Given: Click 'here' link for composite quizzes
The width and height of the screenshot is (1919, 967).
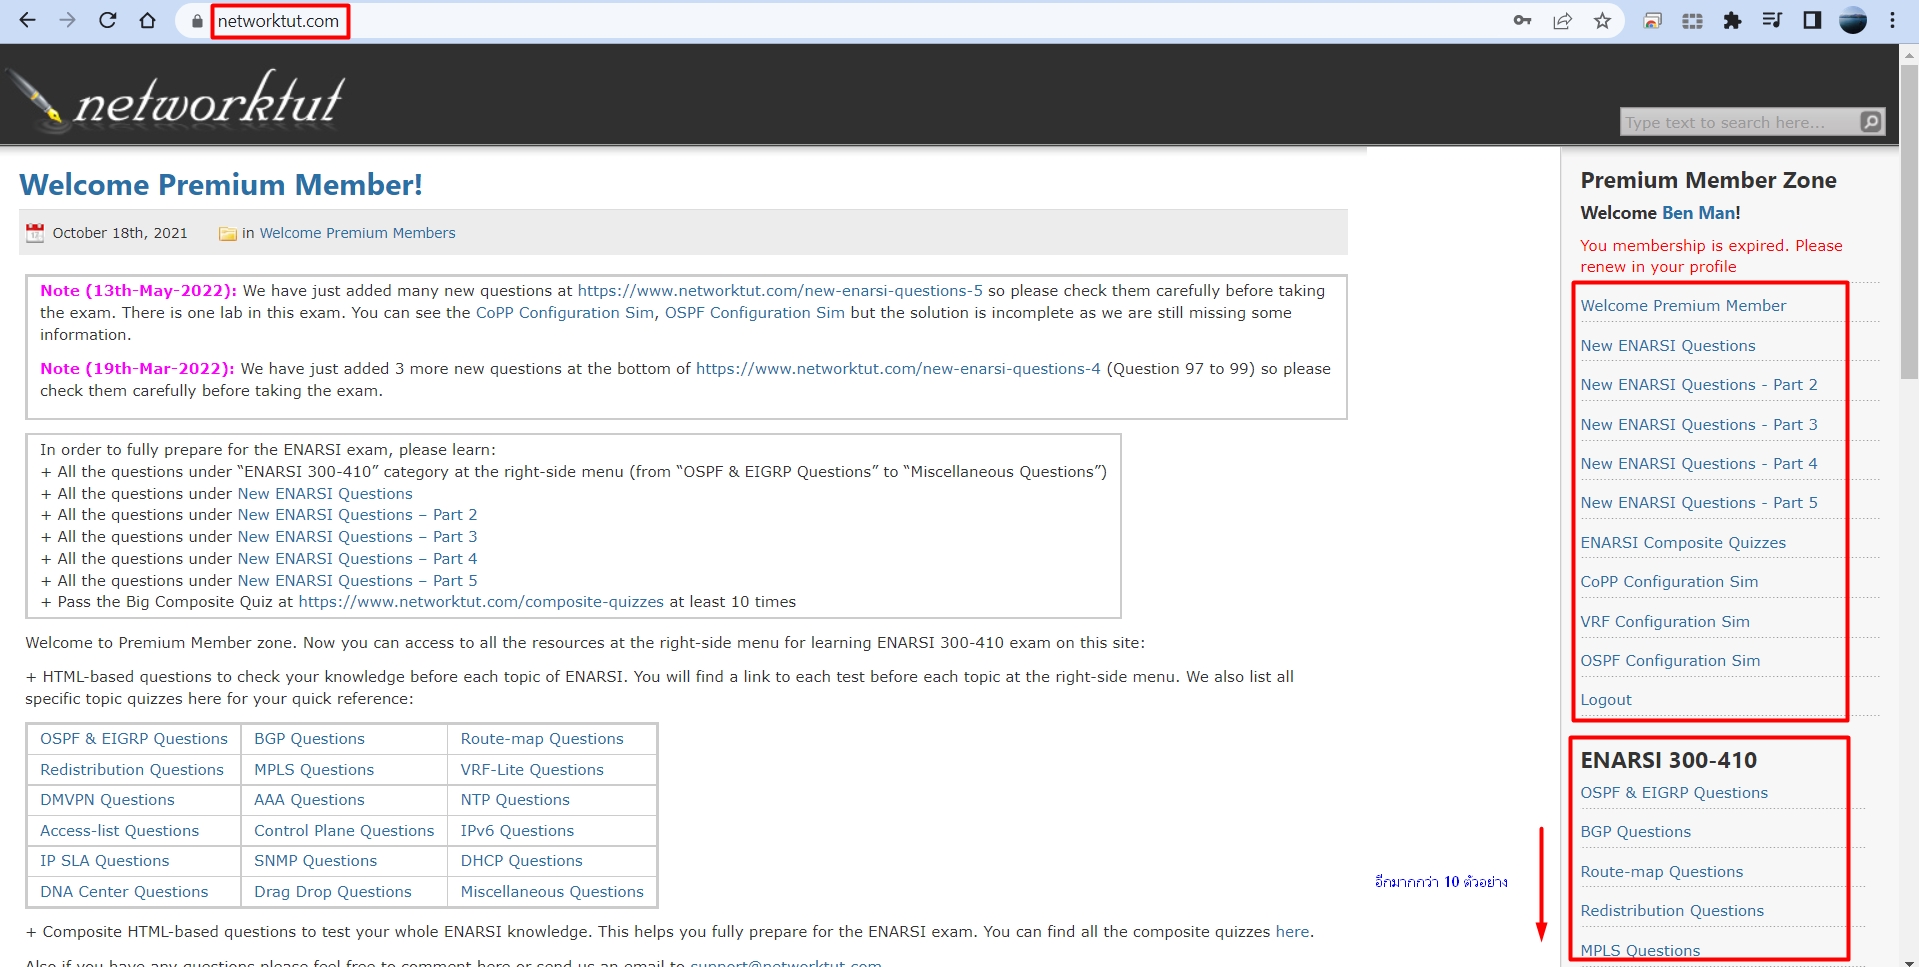Looking at the screenshot, I should click(x=1292, y=932).
